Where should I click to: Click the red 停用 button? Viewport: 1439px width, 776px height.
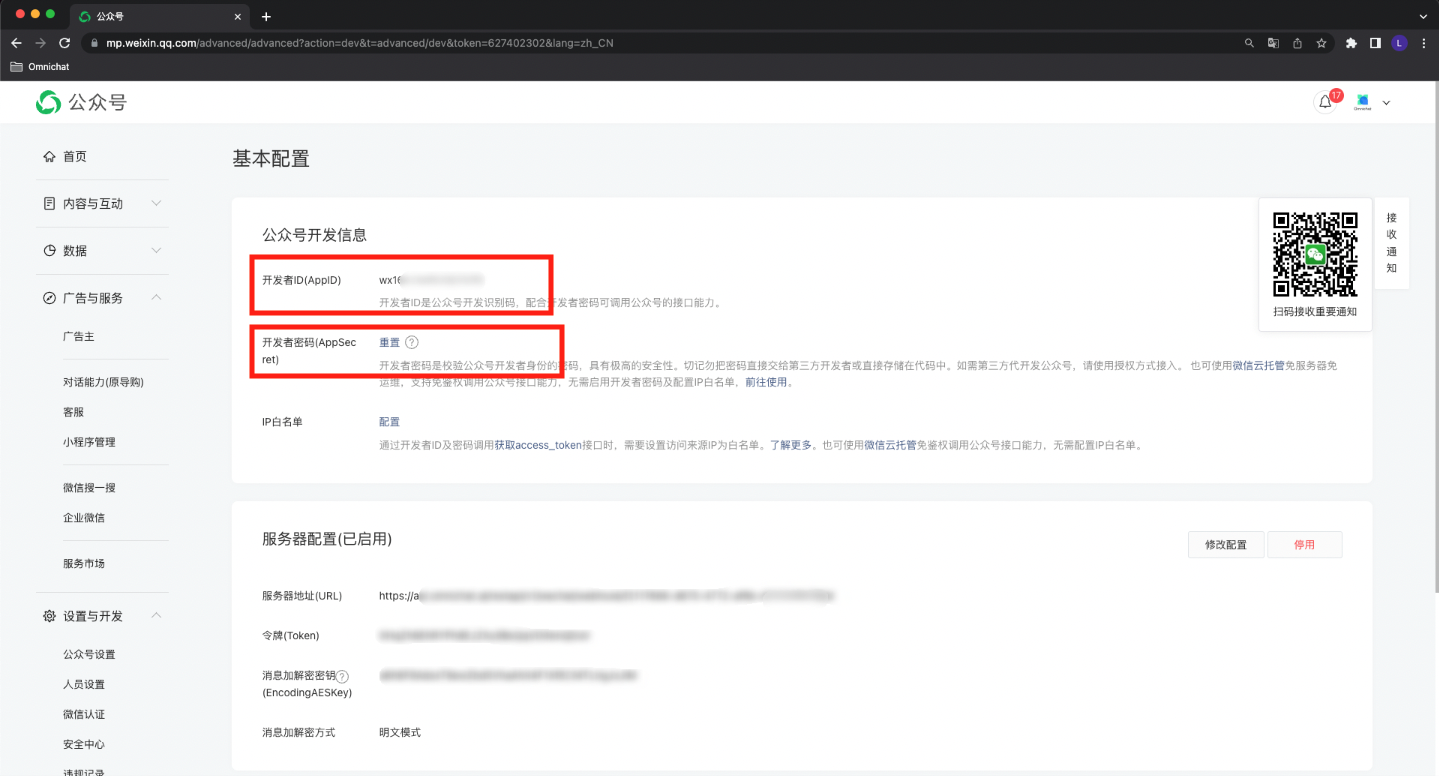[x=1304, y=545]
